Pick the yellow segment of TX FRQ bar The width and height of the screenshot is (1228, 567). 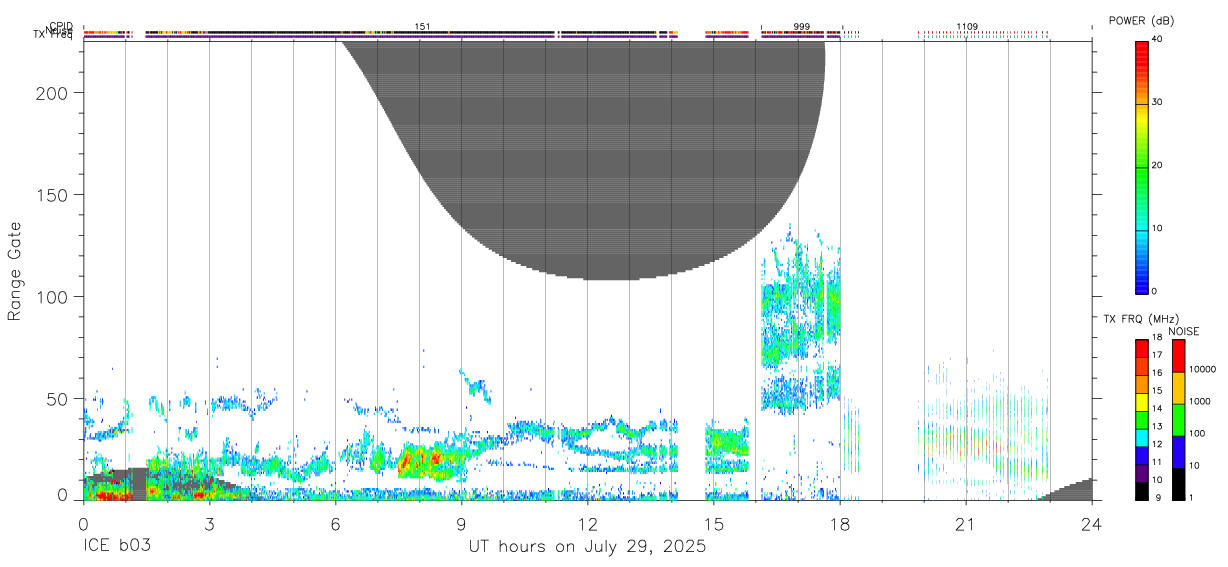pos(1141,401)
